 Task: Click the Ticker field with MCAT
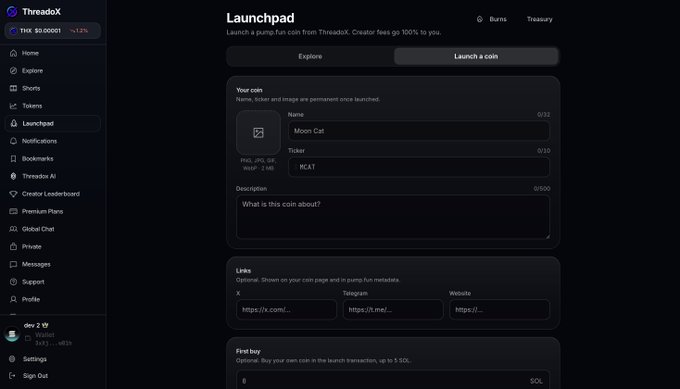[419, 167]
